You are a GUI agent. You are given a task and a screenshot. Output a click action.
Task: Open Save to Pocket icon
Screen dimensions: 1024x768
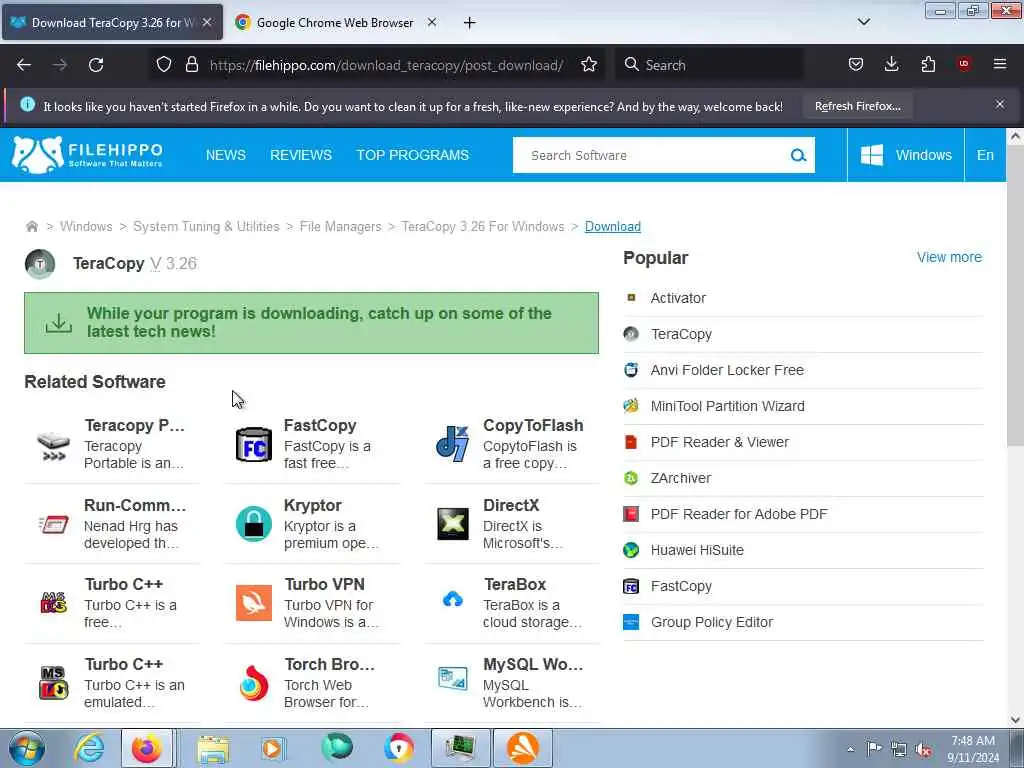856,65
